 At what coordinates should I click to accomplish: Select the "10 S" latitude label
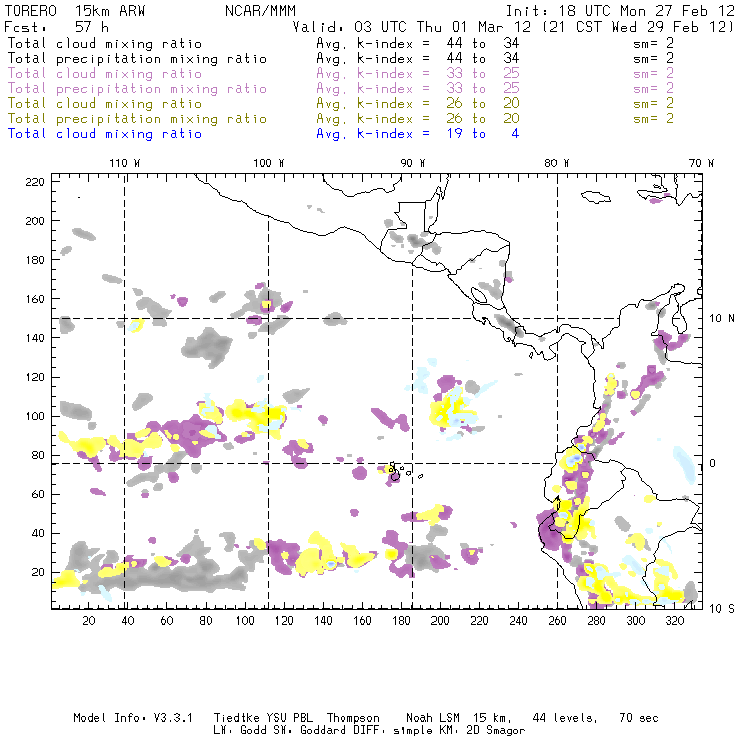(722, 609)
